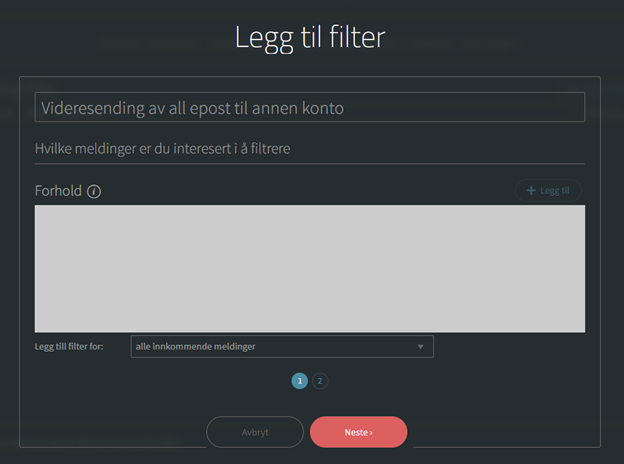Click the divider line under the Hvilke meldinger heading
Viewport: 624px width, 464px height.
310,164
